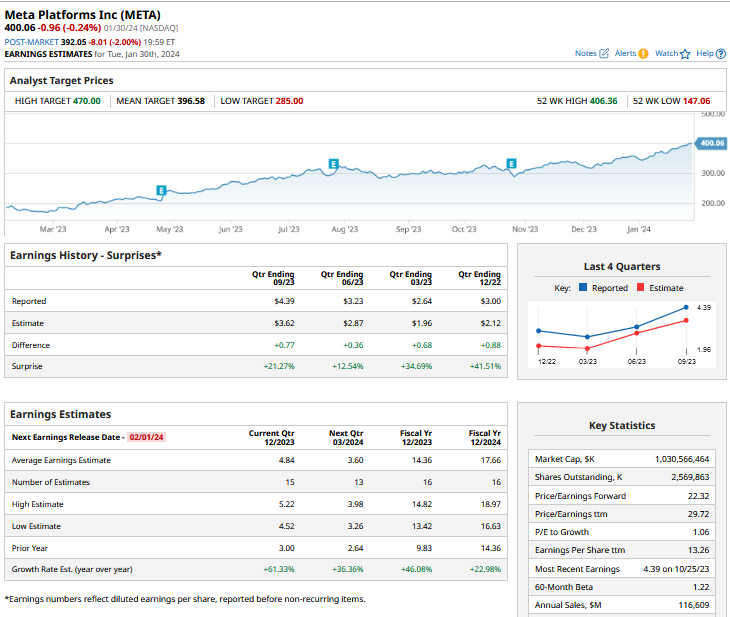Select the Current Qtr 12/2023 column header
Image resolution: width=730 pixels, height=617 pixels.
click(272, 437)
